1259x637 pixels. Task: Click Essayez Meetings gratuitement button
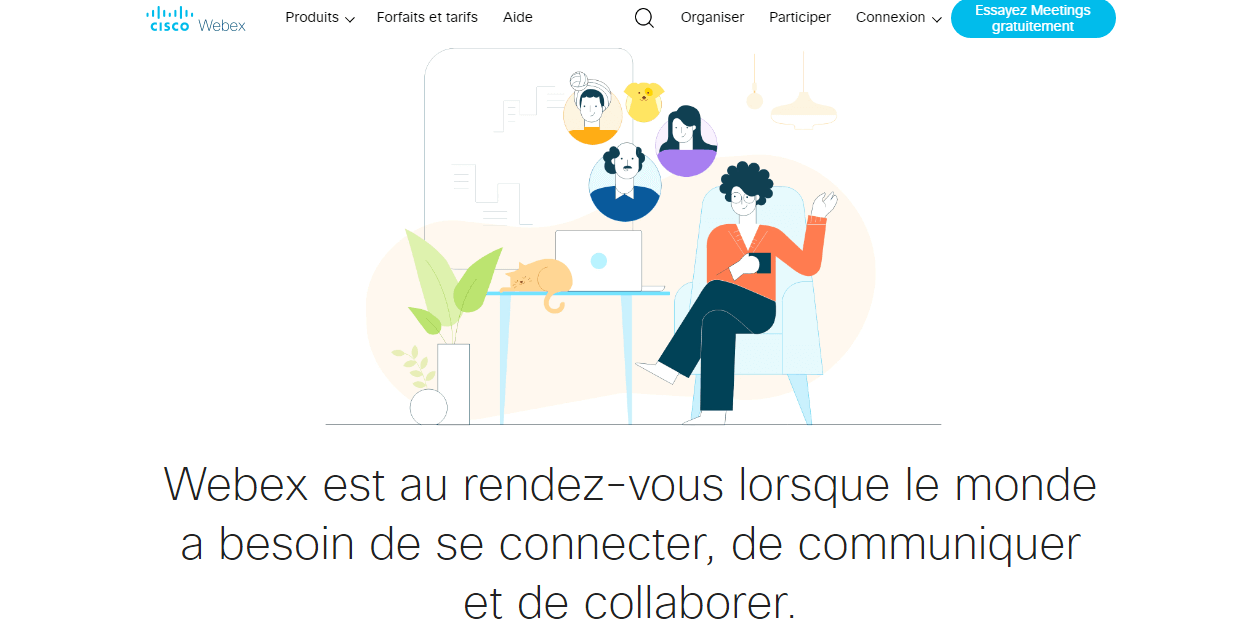tap(1033, 19)
